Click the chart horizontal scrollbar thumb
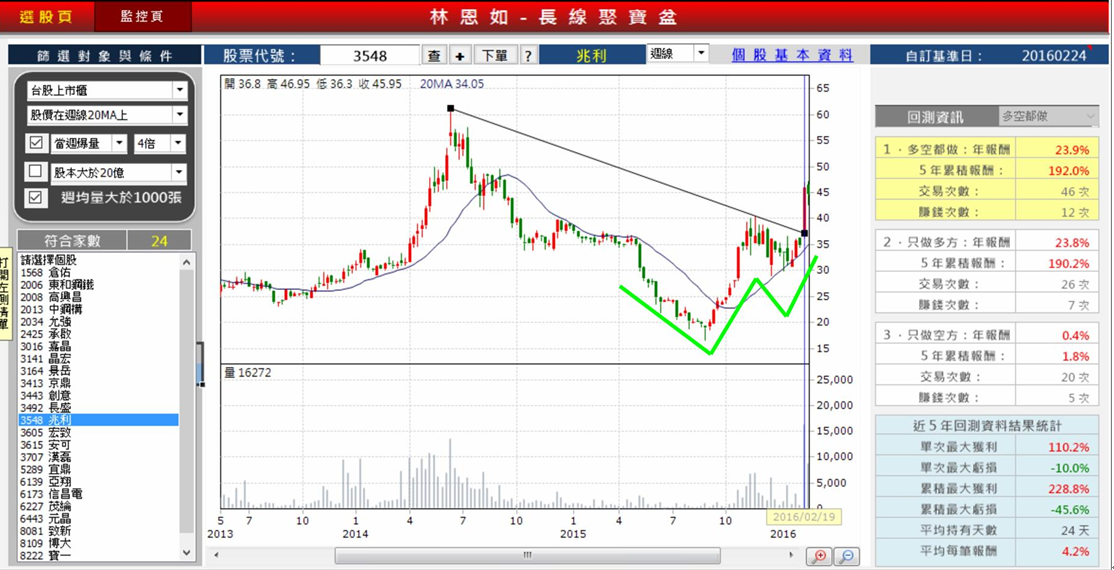Screen dimensions: 1114x570 pos(527,555)
